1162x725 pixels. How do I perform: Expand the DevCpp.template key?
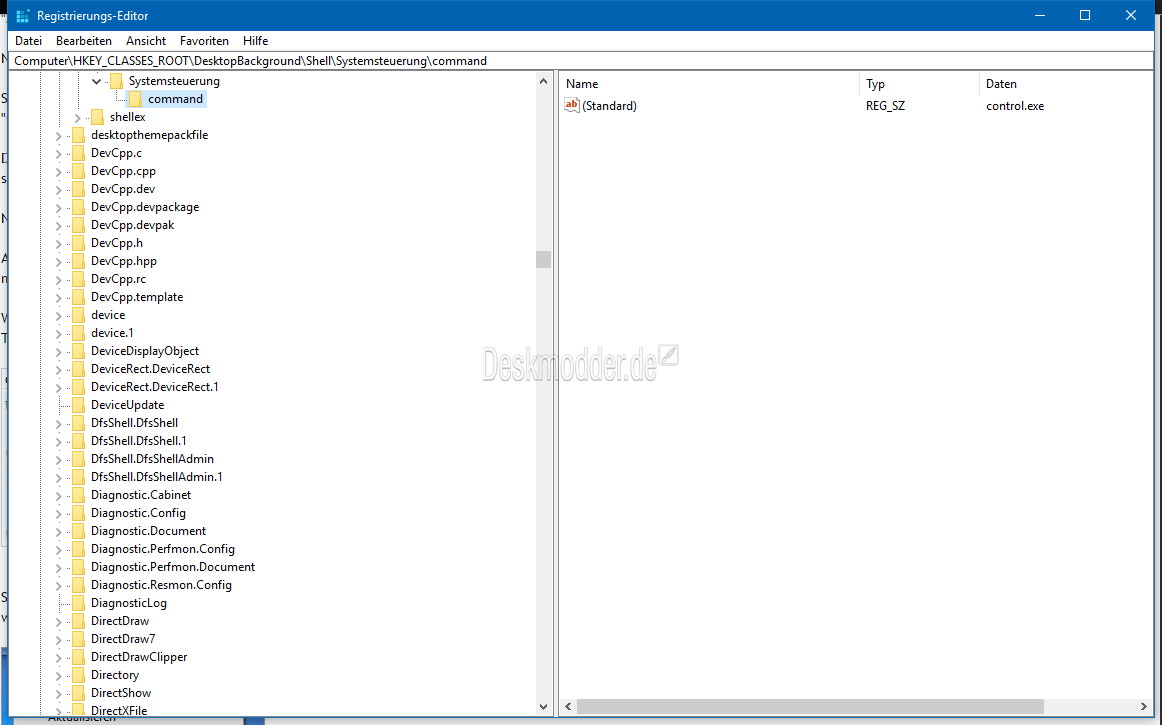(59, 297)
